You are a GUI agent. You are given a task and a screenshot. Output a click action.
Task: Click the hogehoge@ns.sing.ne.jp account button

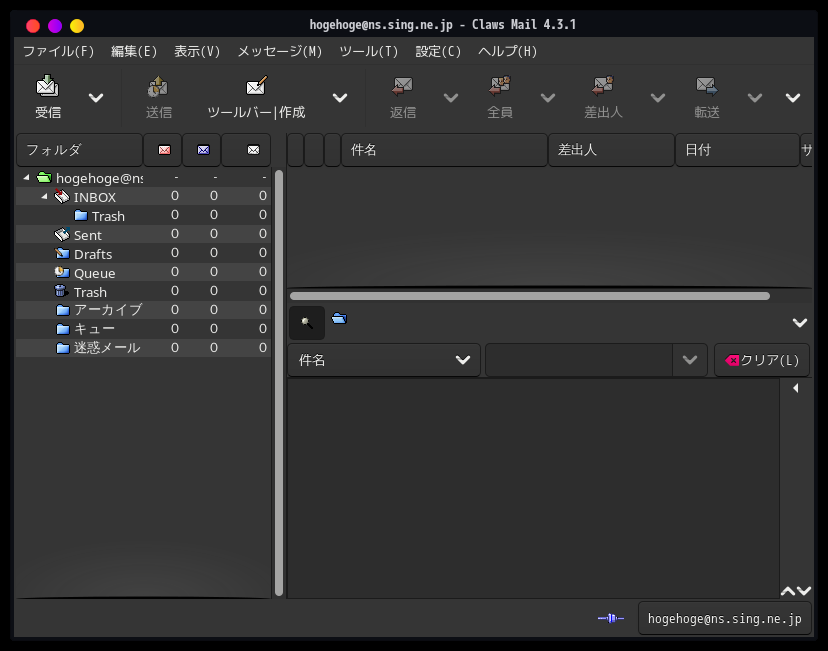click(x=724, y=618)
